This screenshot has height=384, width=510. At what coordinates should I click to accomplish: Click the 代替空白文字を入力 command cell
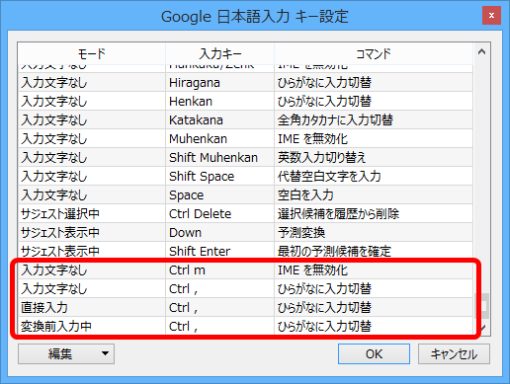(373, 176)
